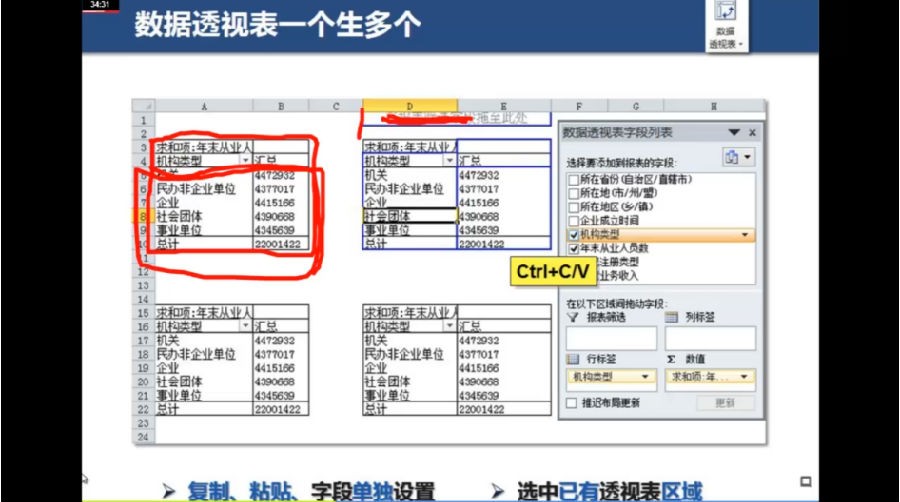Screen dimensions: 900x502
Task: Select column header A
Action: (x=204, y=106)
